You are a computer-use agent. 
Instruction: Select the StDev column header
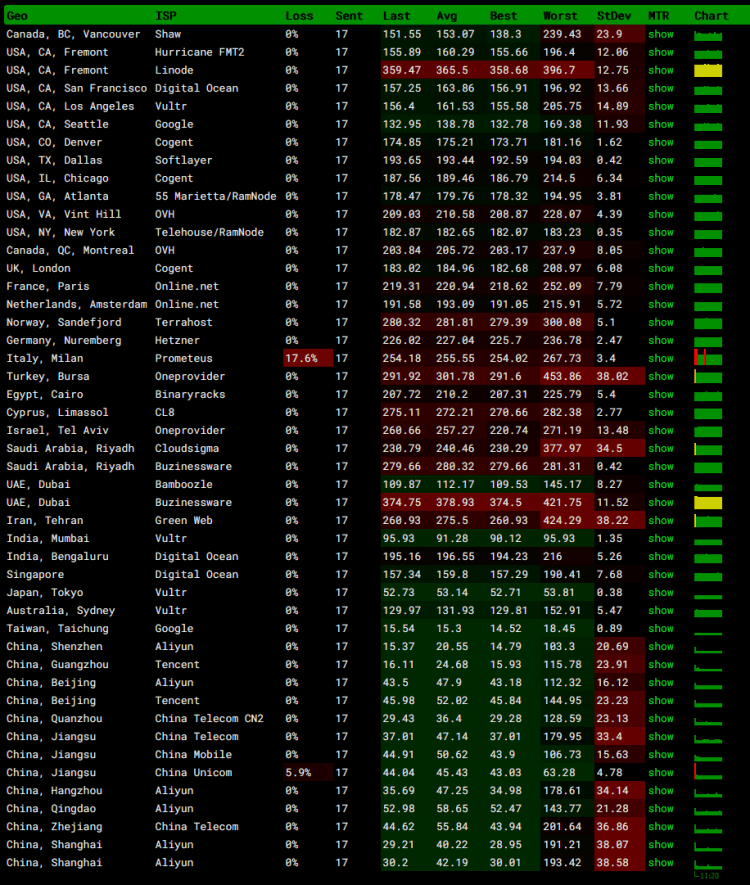[x=614, y=16]
